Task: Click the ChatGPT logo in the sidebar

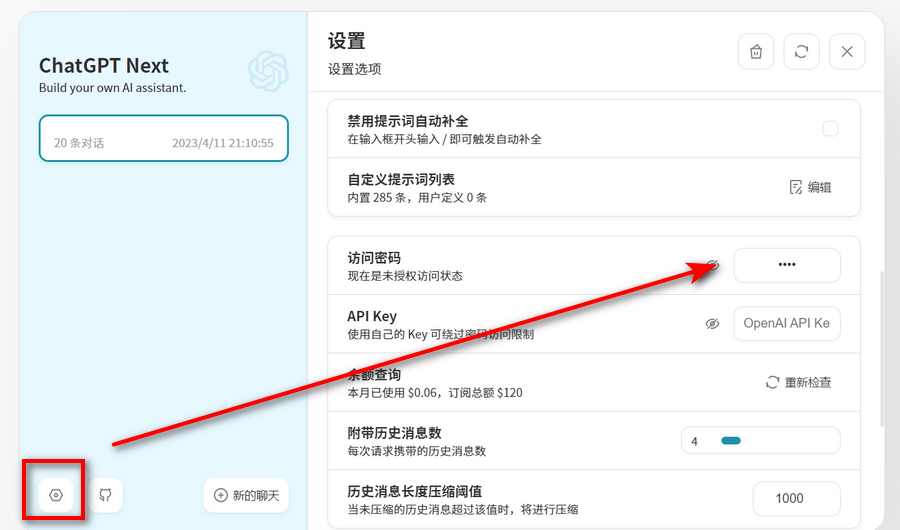Action: pos(268,72)
